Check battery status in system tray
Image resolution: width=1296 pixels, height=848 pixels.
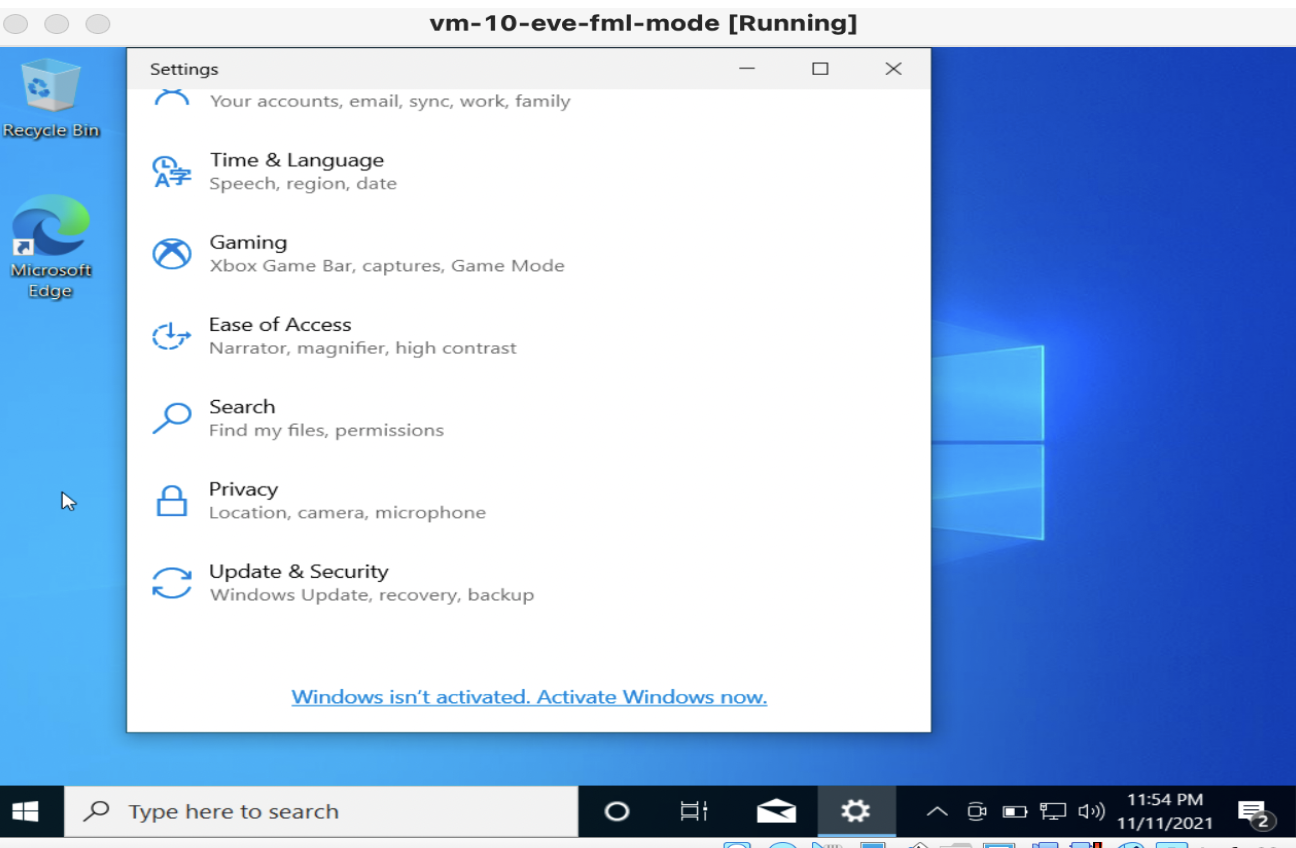coord(1015,811)
